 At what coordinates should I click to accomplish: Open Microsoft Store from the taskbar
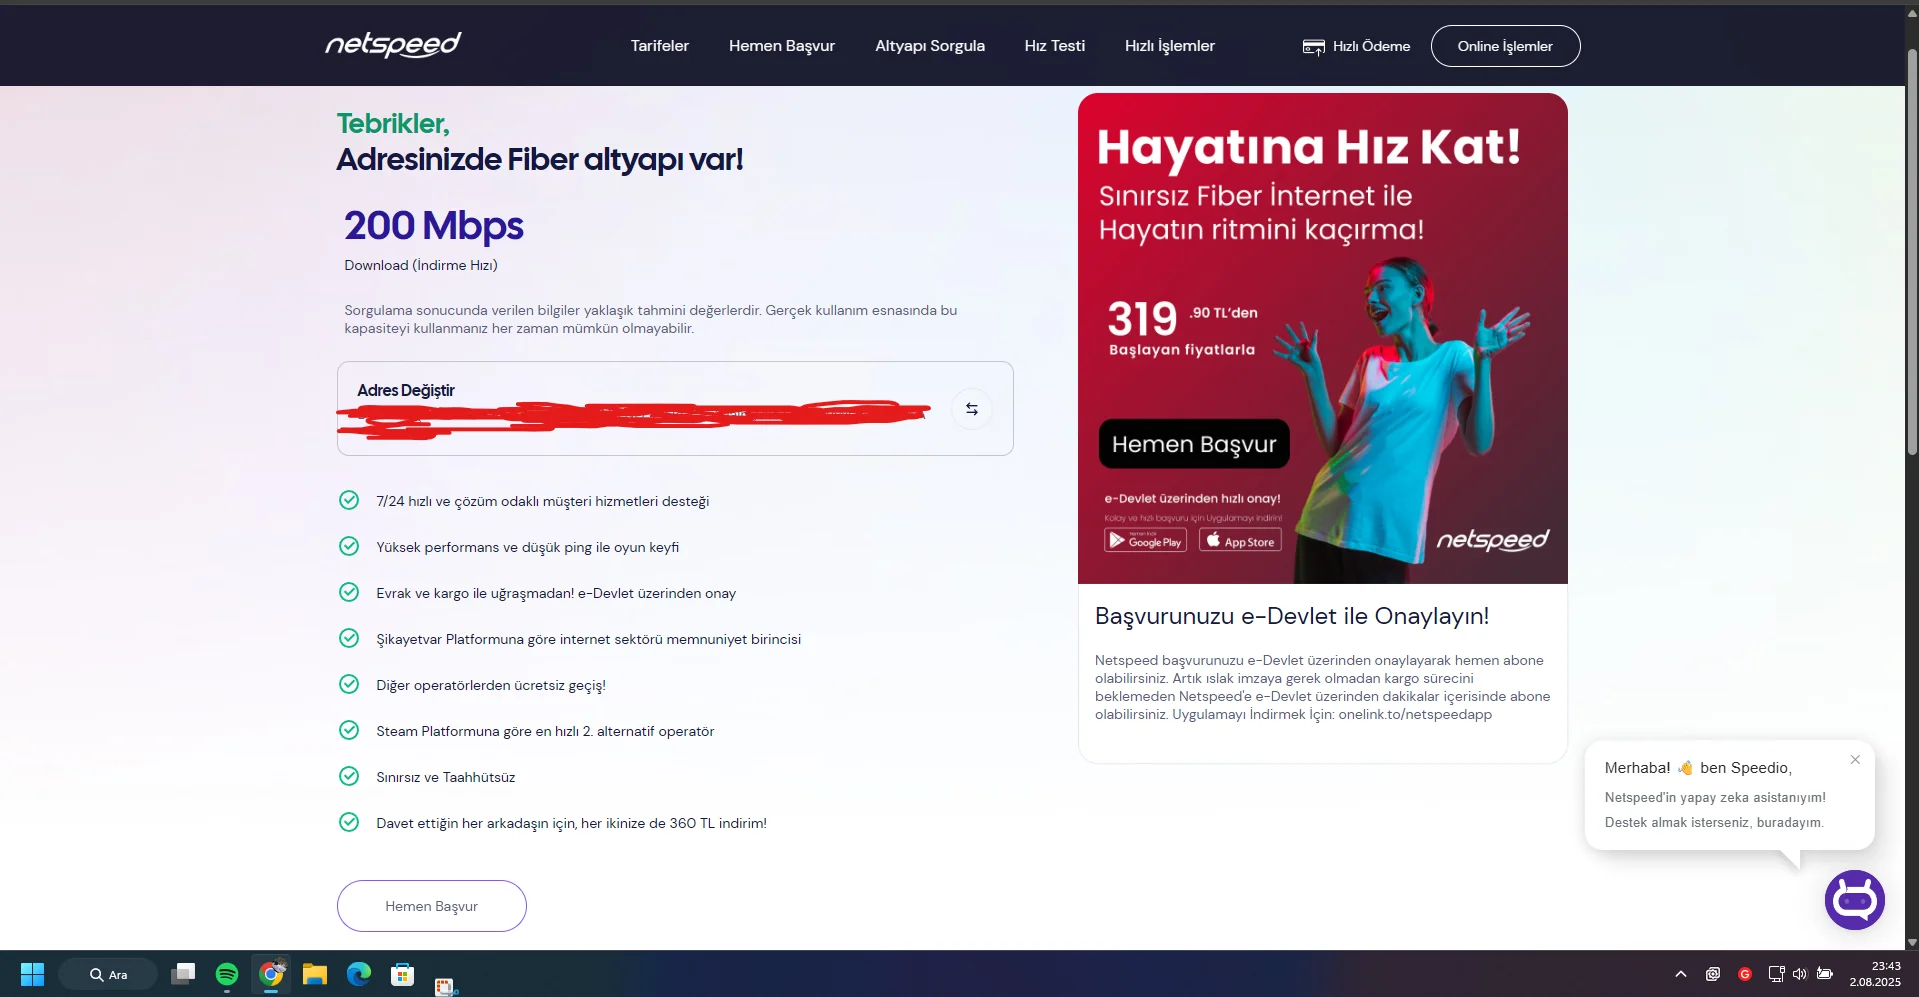(x=403, y=974)
